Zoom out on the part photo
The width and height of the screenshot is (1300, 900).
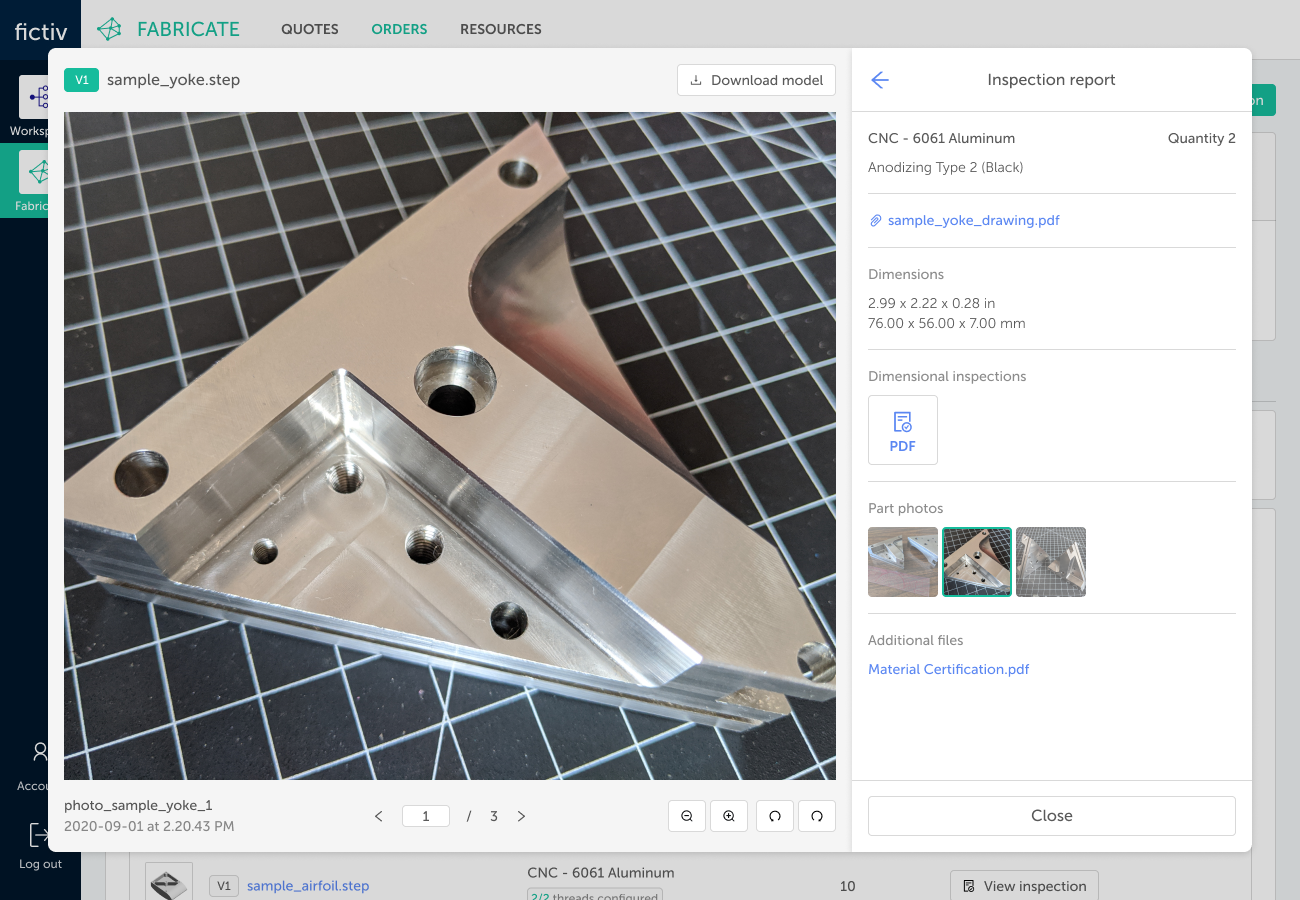tap(687, 816)
